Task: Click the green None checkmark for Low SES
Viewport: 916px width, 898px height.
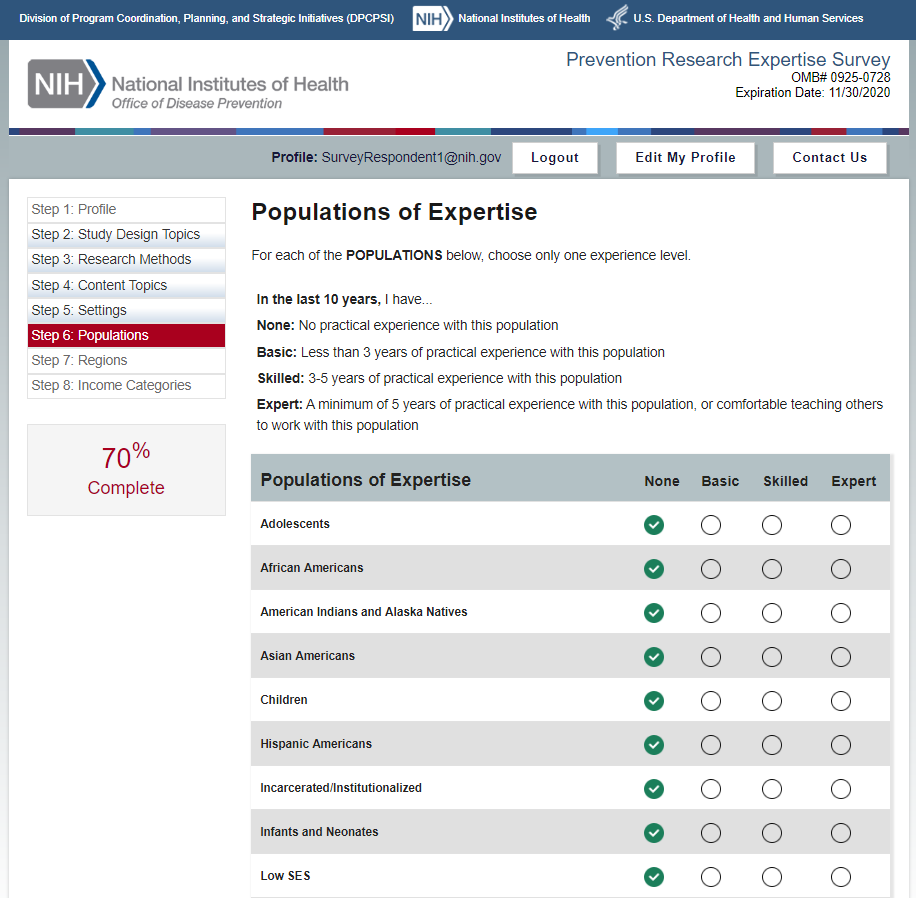Action: pos(654,877)
